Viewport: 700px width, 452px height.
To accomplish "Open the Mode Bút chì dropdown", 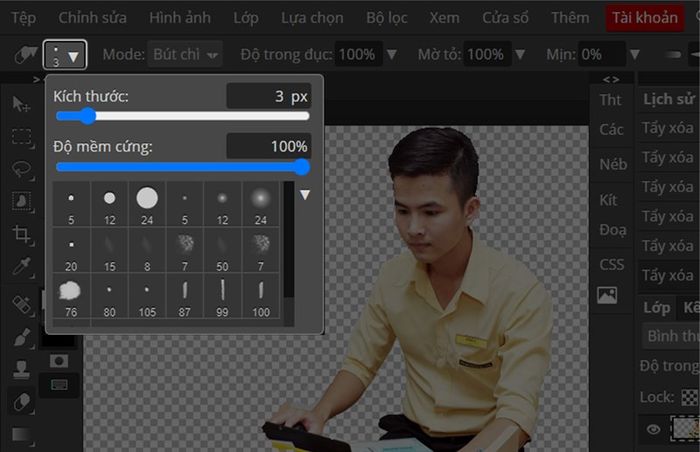I will tap(185, 54).
